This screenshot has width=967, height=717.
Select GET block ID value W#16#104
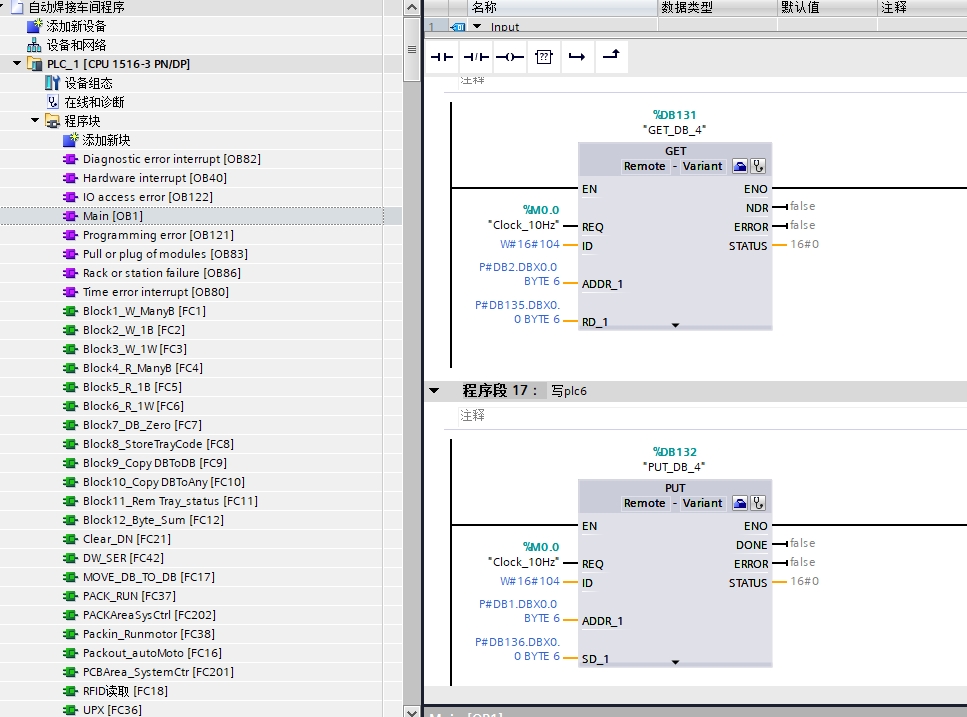[530, 245]
